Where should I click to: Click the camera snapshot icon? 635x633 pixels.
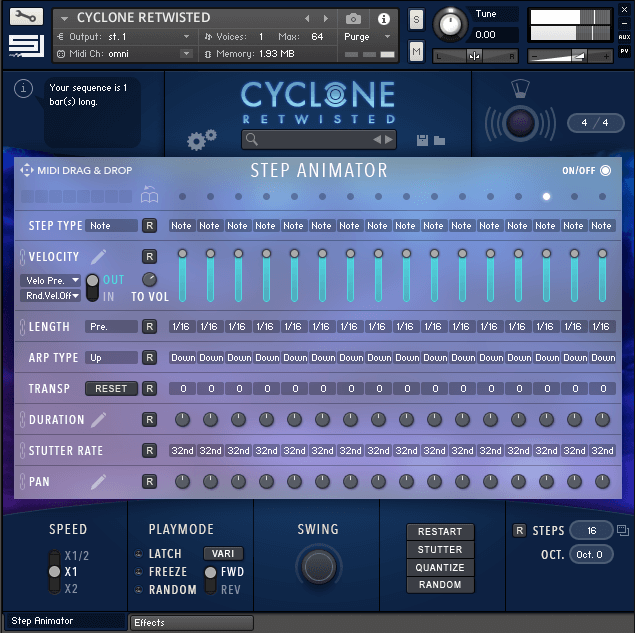pyautogui.click(x=353, y=19)
